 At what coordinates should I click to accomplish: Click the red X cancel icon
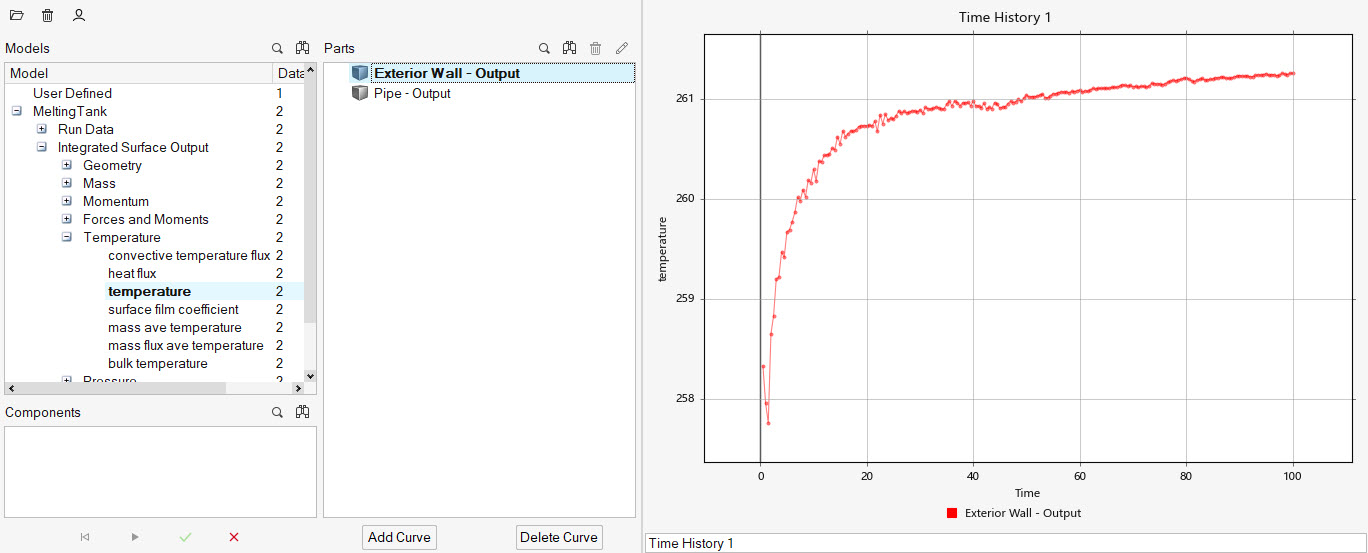pos(234,537)
